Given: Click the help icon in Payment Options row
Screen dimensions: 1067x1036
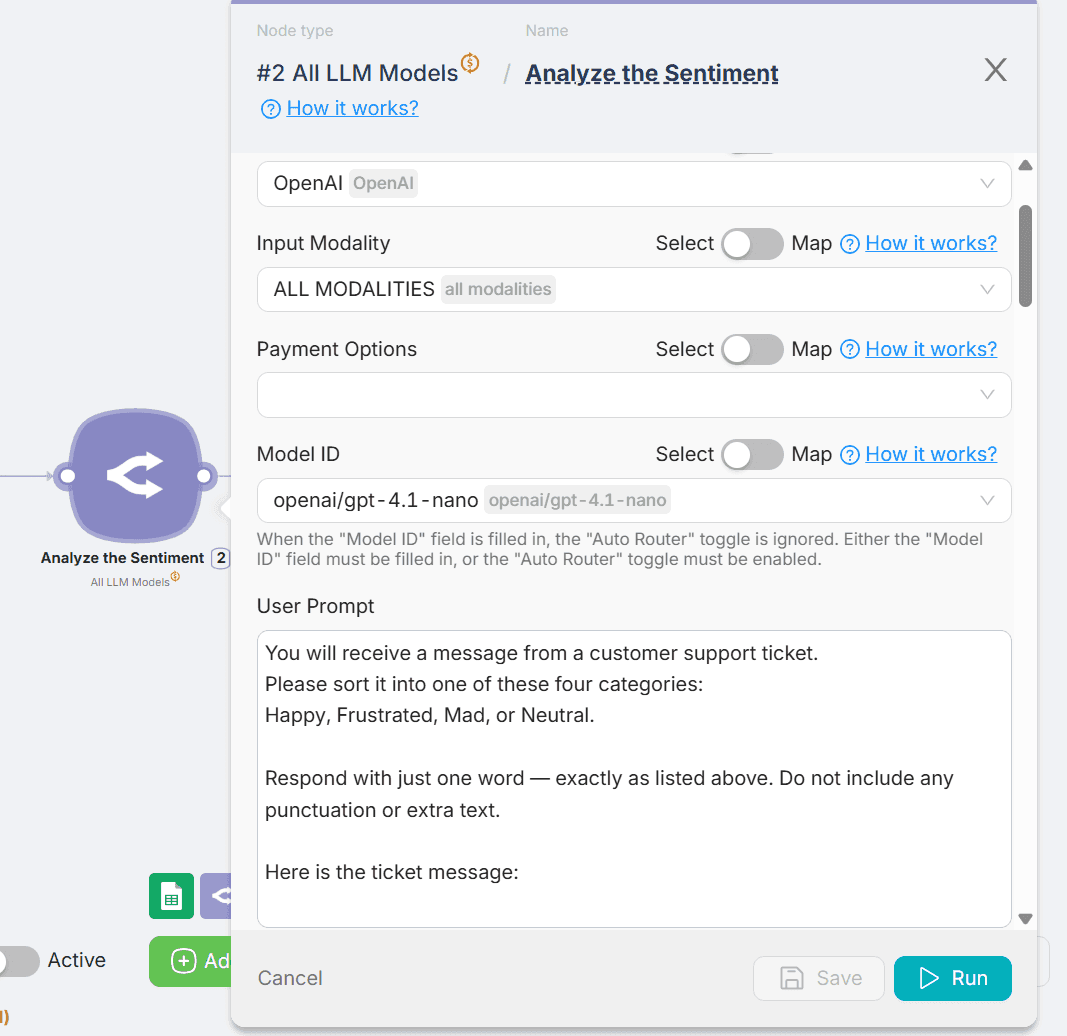Looking at the screenshot, I should (850, 350).
